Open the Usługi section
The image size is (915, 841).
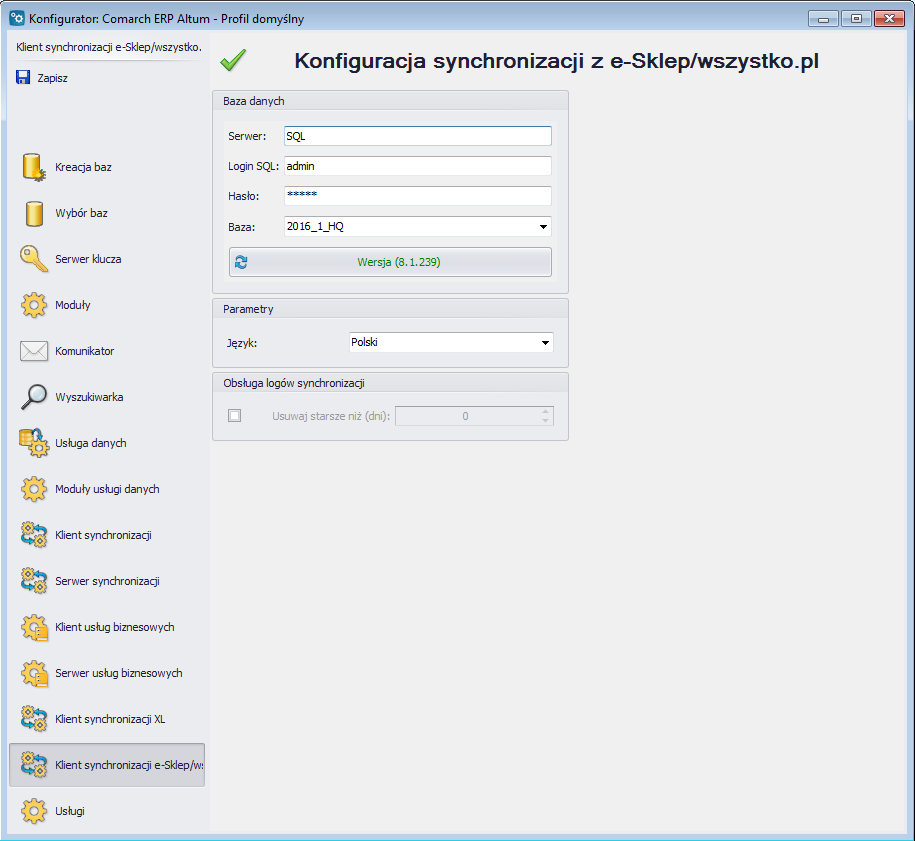tap(107, 811)
